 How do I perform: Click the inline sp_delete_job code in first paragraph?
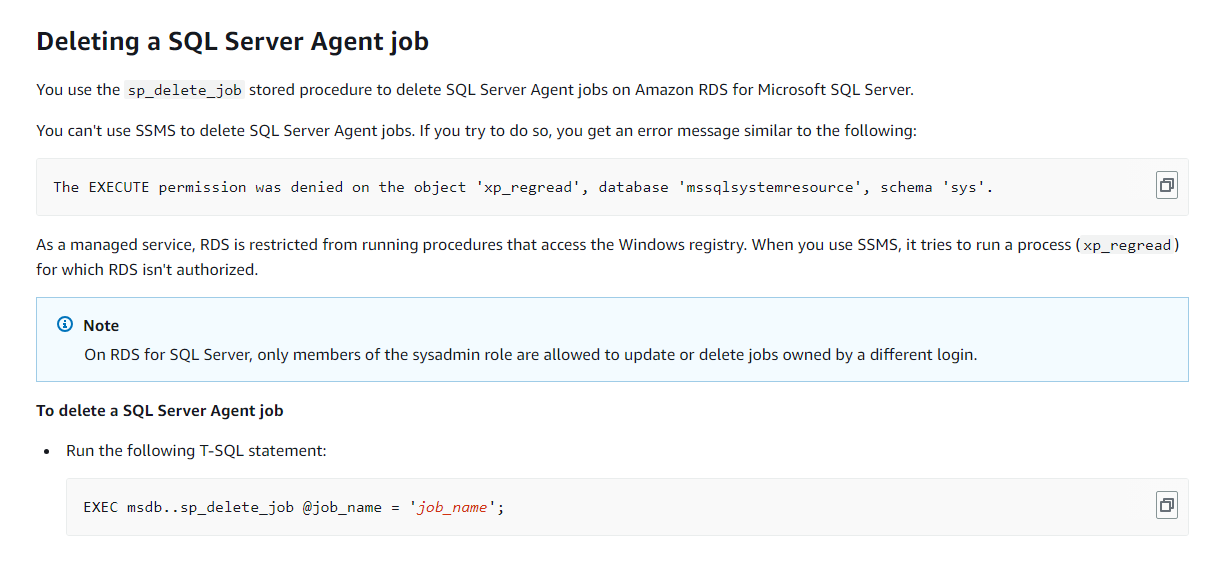[185, 90]
